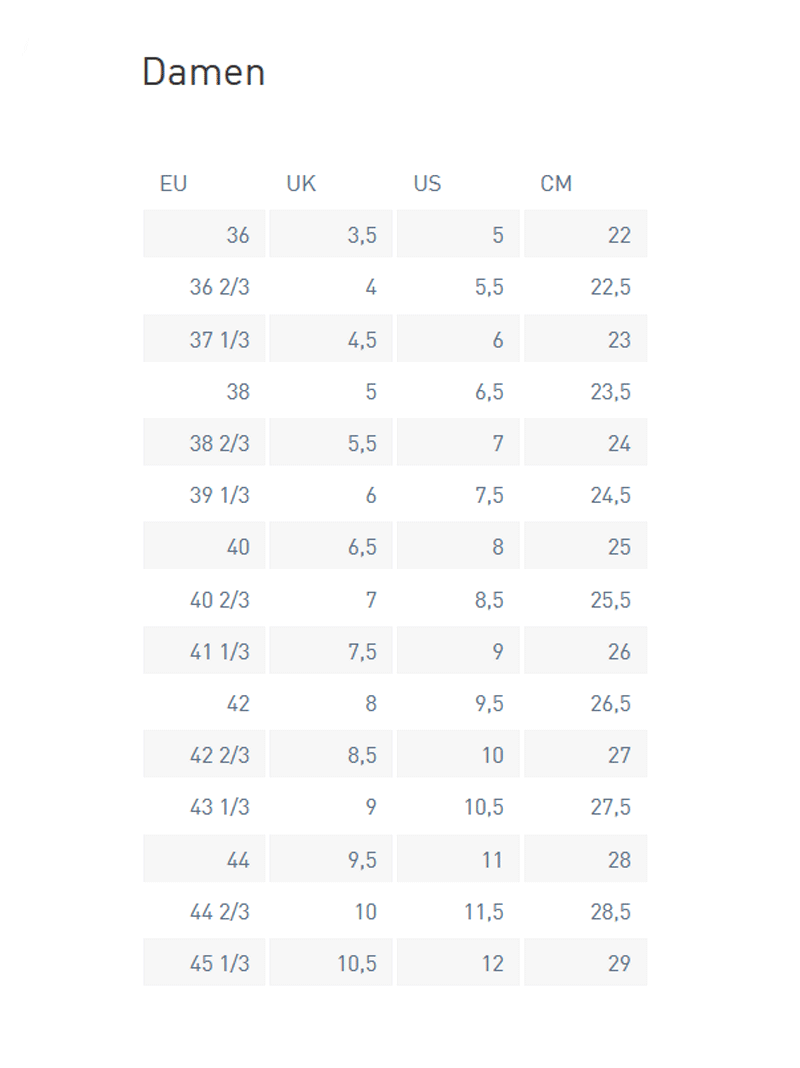Select the EU column header
Viewport: 800px width, 1068px height.
tap(174, 184)
